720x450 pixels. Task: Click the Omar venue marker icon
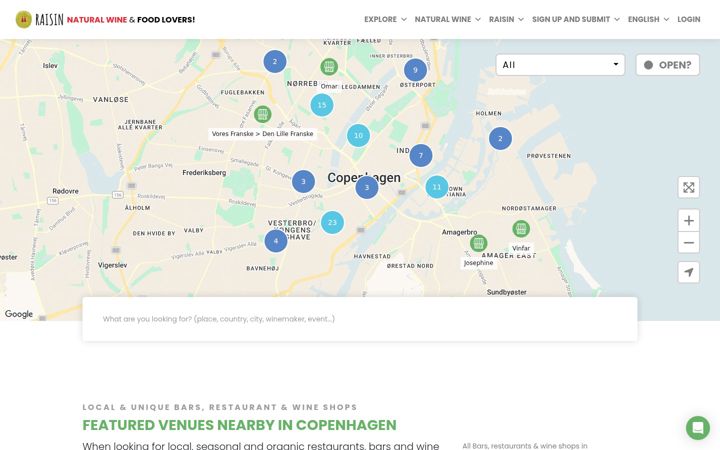click(x=329, y=67)
